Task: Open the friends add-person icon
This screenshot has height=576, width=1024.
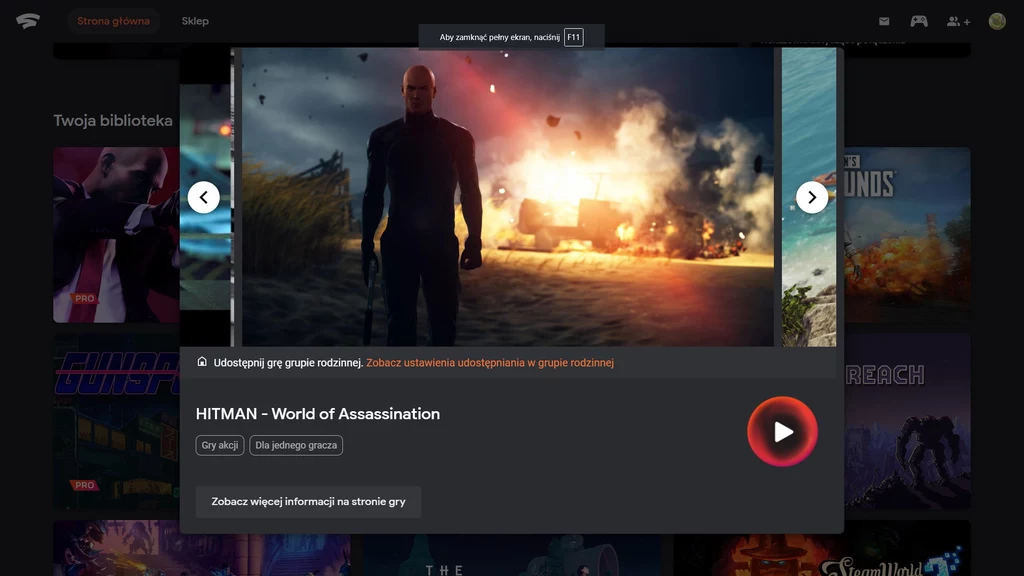Action: click(958, 22)
